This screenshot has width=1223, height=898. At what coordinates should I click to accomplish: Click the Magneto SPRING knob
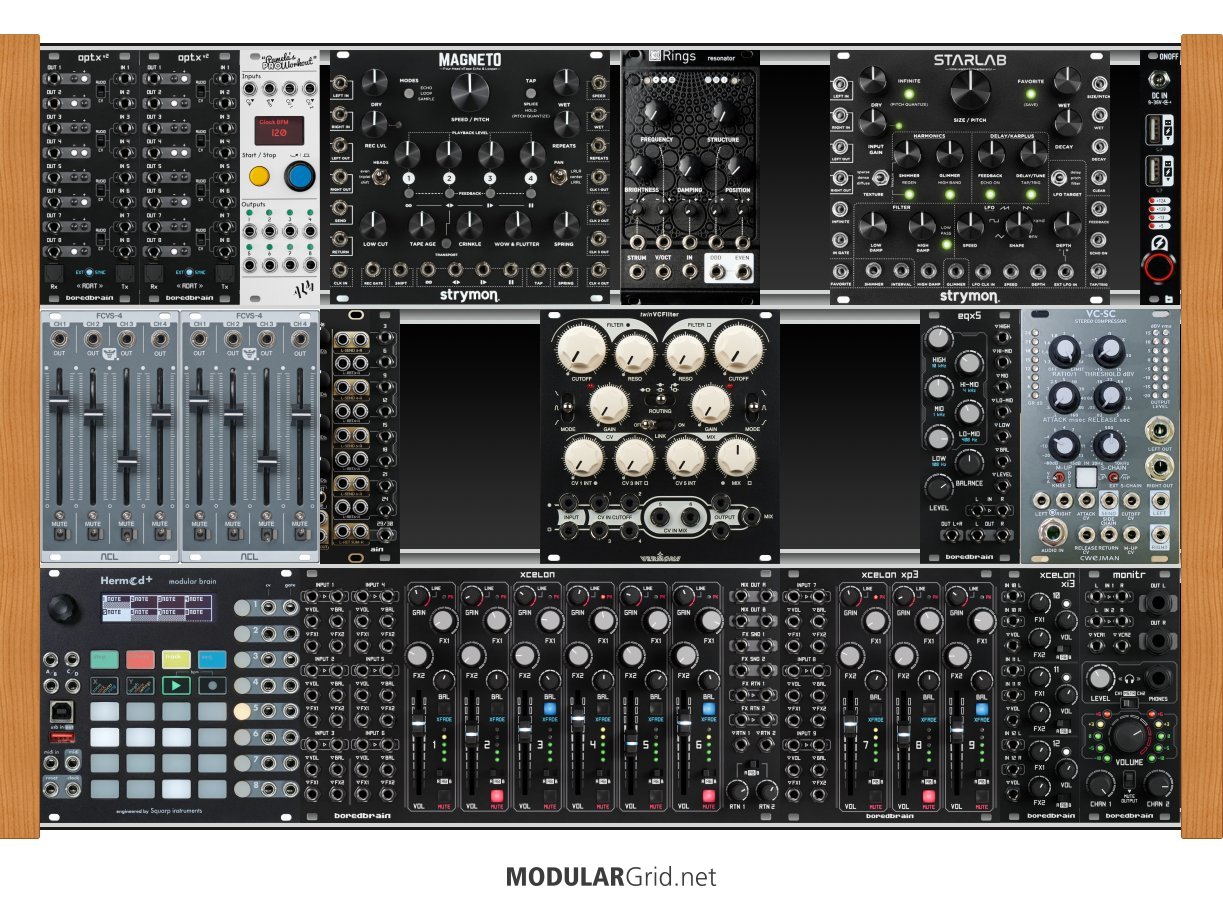click(x=565, y=224)
